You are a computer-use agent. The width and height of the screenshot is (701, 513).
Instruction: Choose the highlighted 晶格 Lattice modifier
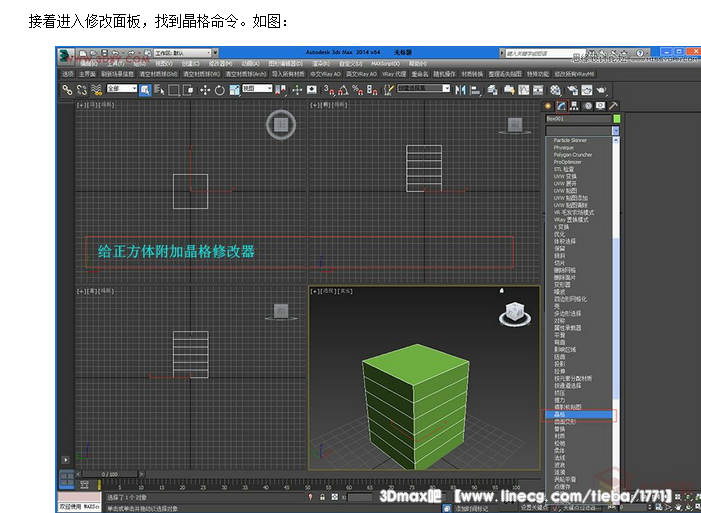[579, 415]
